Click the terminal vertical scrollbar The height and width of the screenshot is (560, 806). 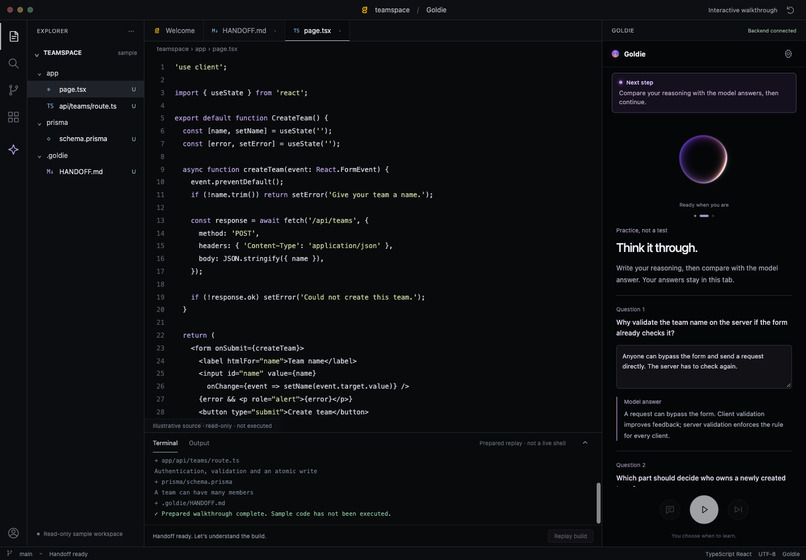(x=598, y=502)
